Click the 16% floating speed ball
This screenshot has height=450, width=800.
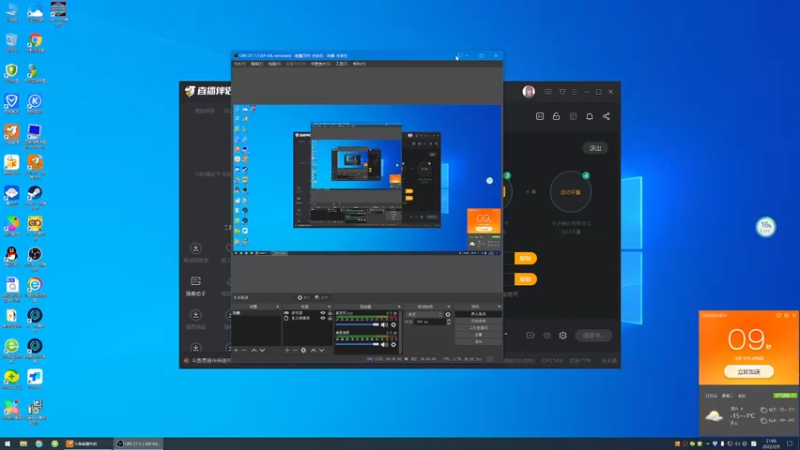tap(766, 227)
